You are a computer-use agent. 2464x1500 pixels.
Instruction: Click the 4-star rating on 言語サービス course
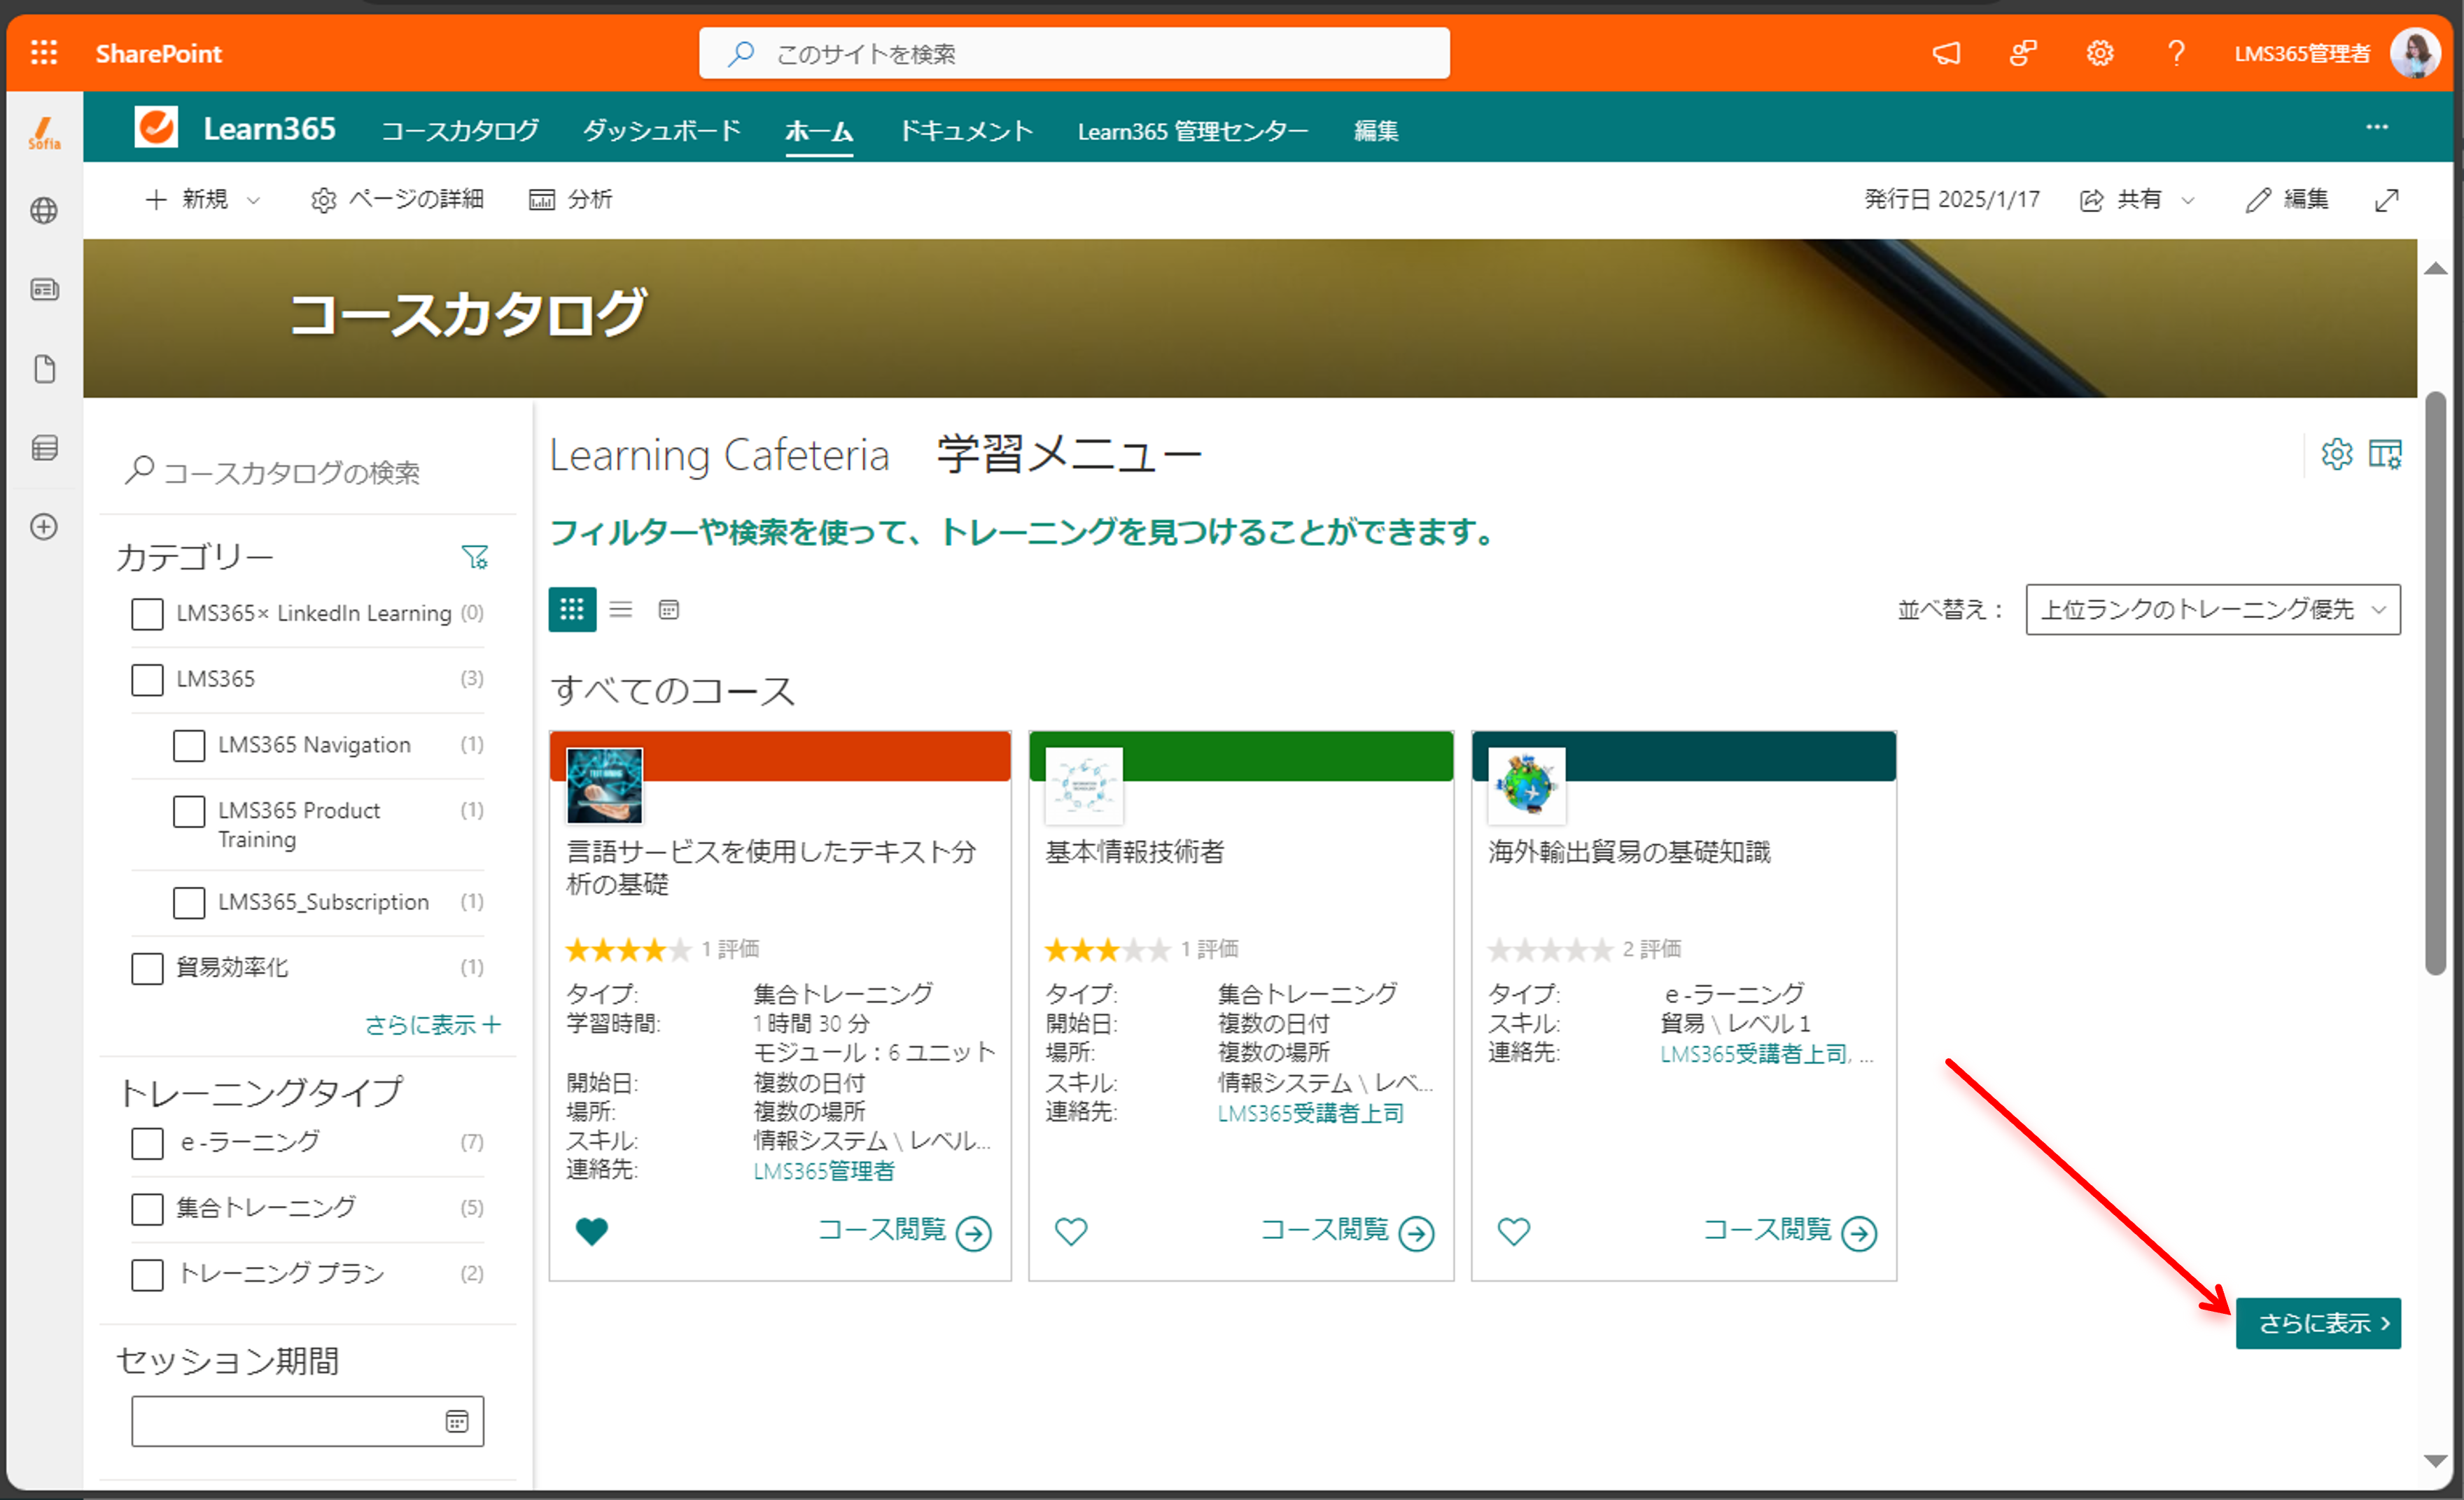(x=628, y=949)
